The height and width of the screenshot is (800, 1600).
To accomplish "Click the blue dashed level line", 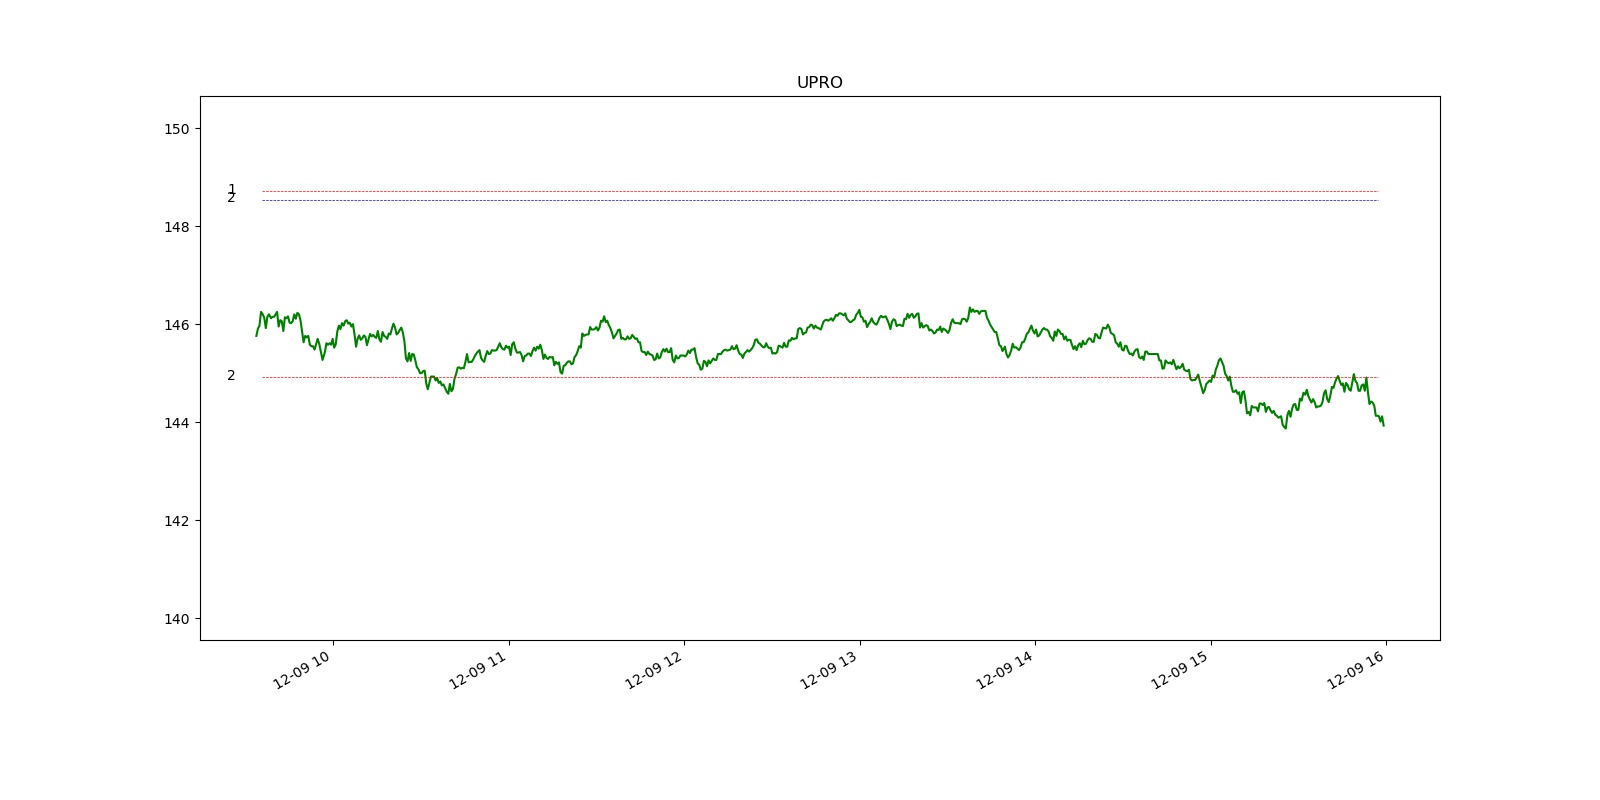I will click(820, 200).
